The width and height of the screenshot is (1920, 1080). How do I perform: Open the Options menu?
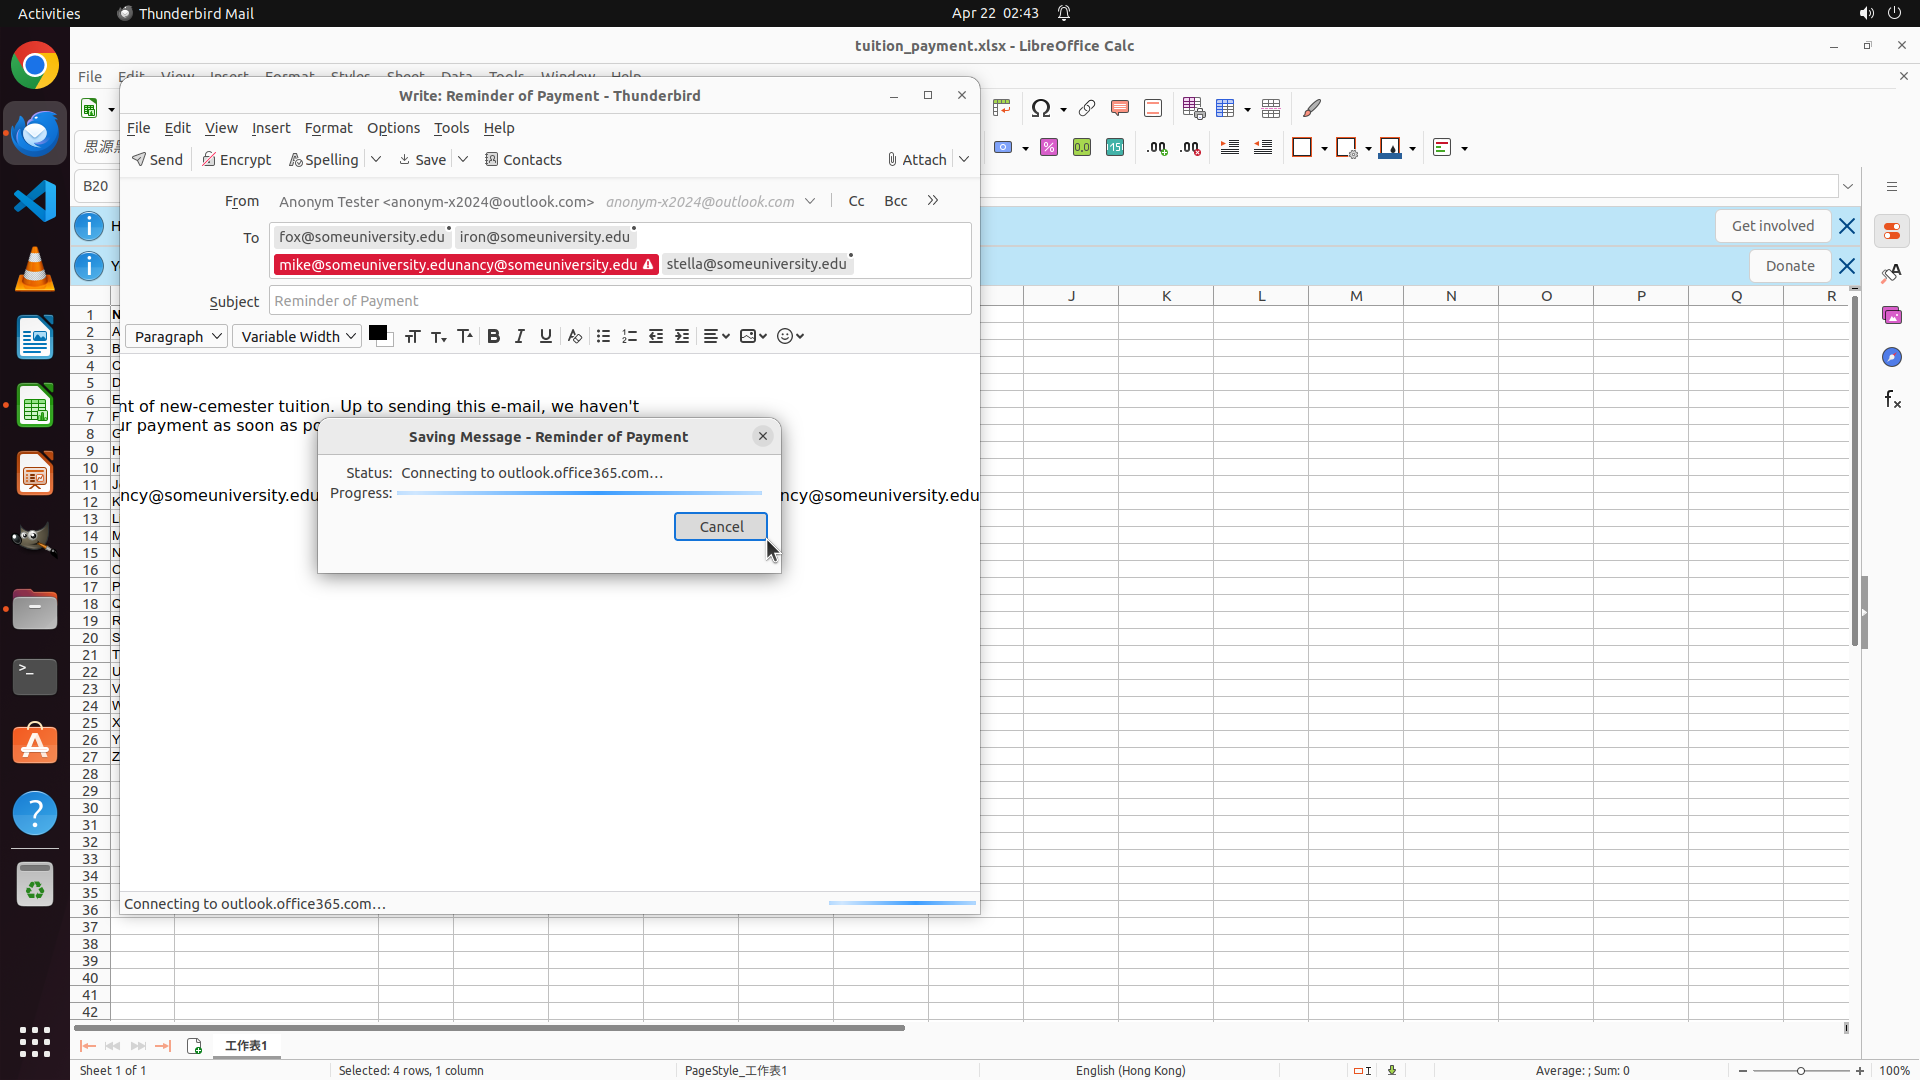pos(393,128)
